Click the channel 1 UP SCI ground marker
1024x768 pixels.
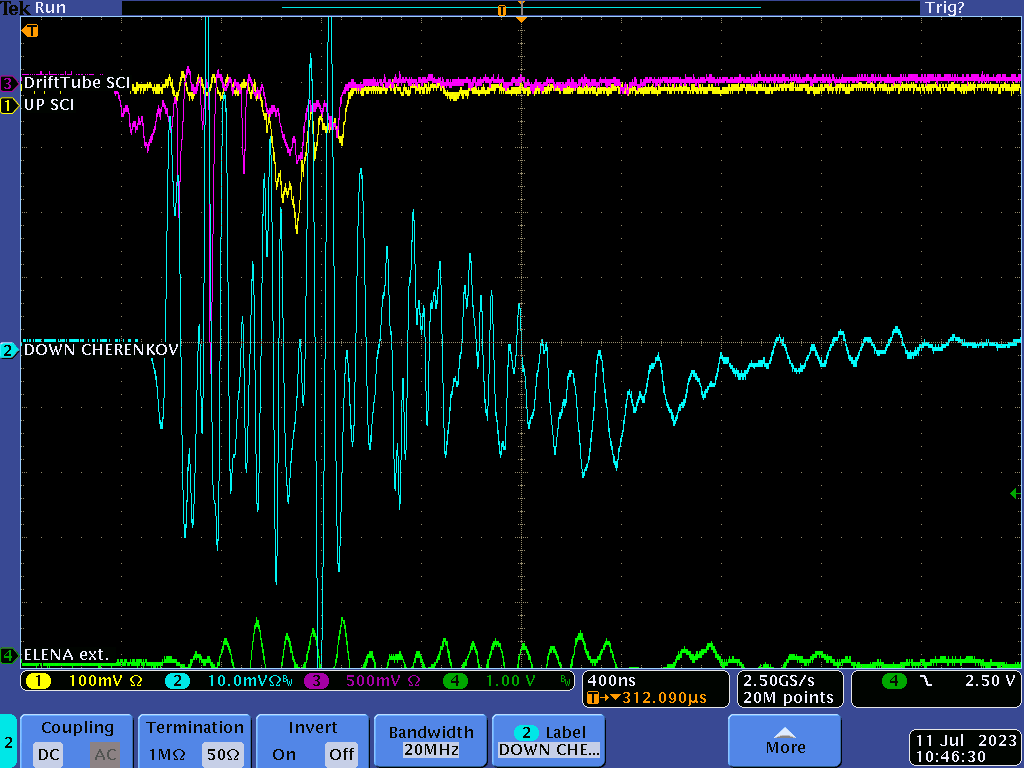tap(9, 105)
